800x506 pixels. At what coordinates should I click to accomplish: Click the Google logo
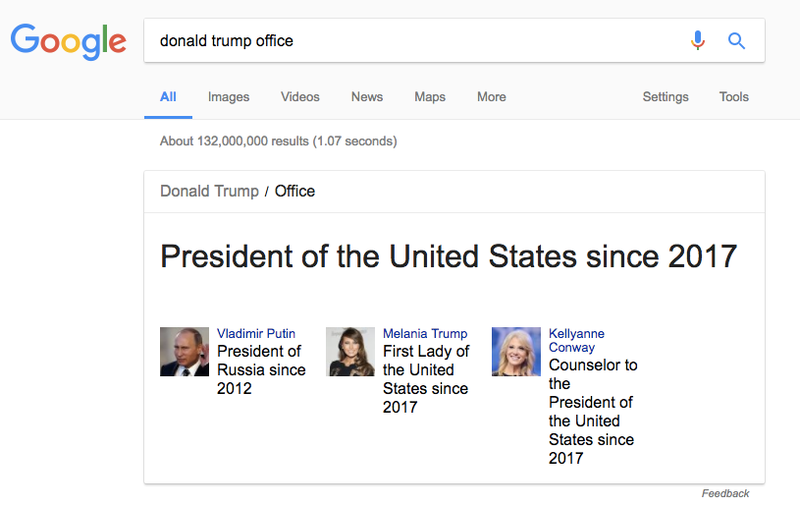pyautogui.click(x=68, y=41)
